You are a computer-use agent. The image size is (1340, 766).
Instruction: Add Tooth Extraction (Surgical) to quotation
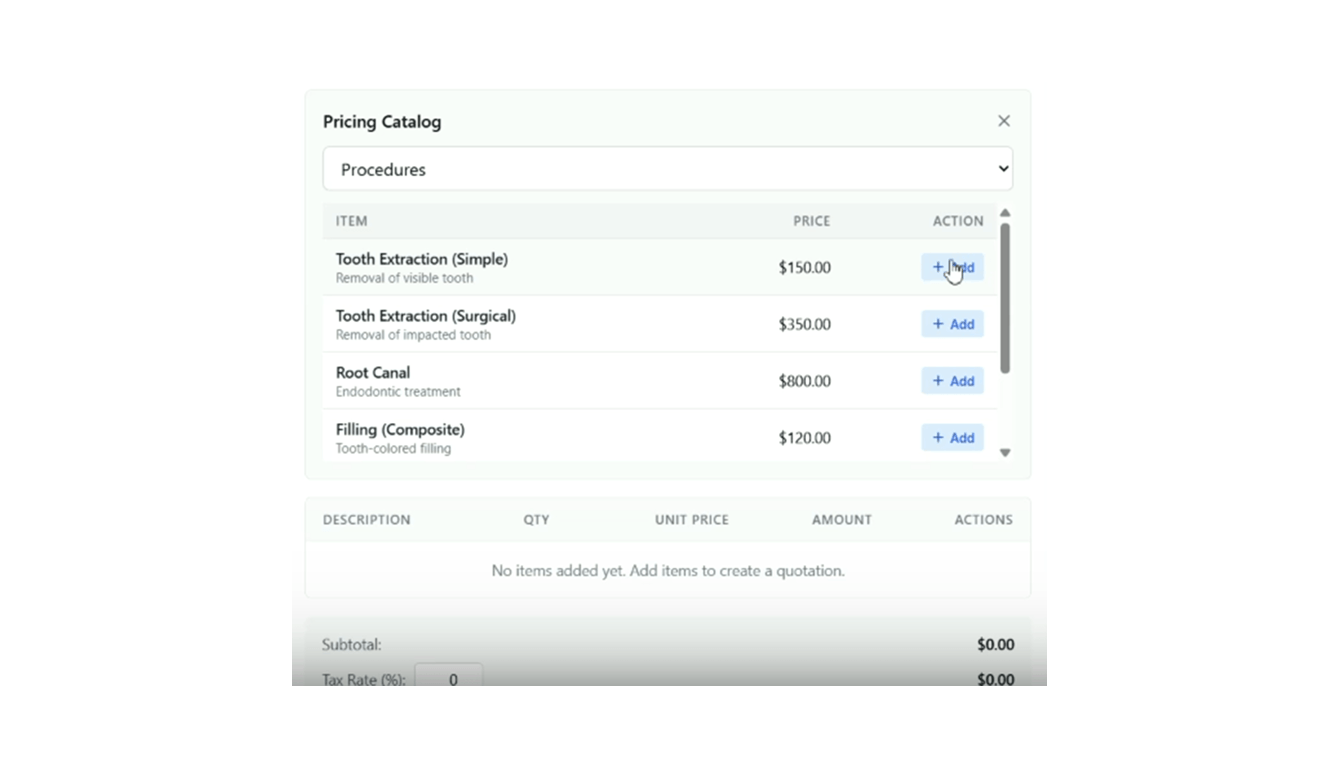[952, 324]
